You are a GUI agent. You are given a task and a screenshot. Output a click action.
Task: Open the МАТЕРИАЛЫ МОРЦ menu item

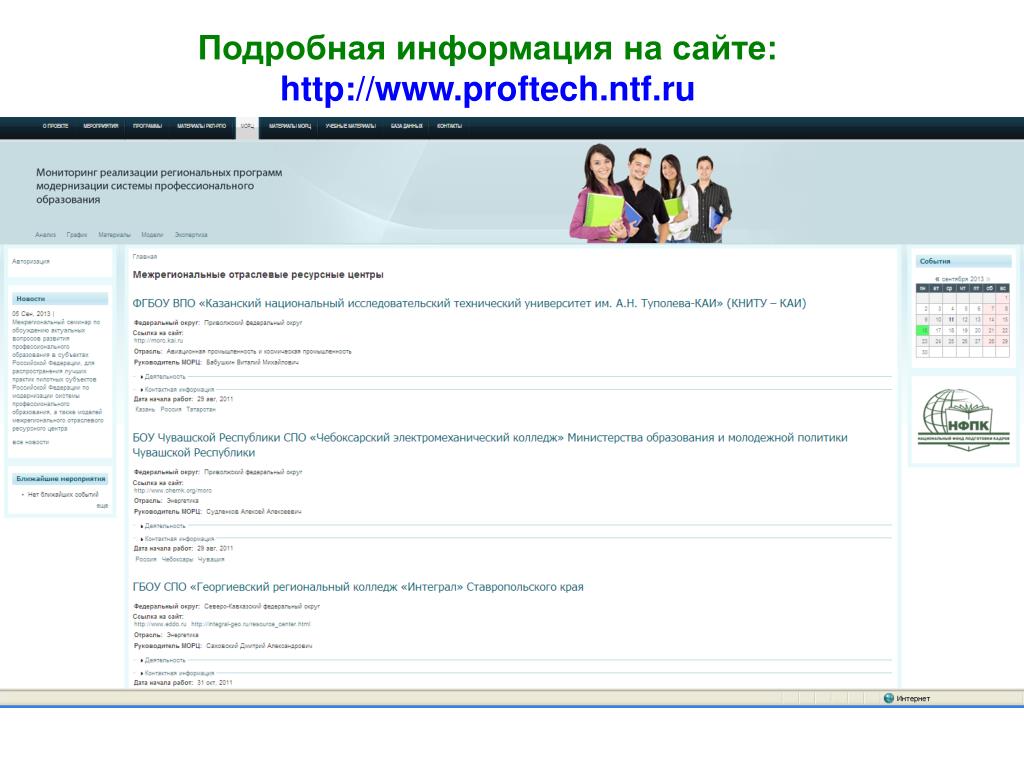click(x=290, y=126)
